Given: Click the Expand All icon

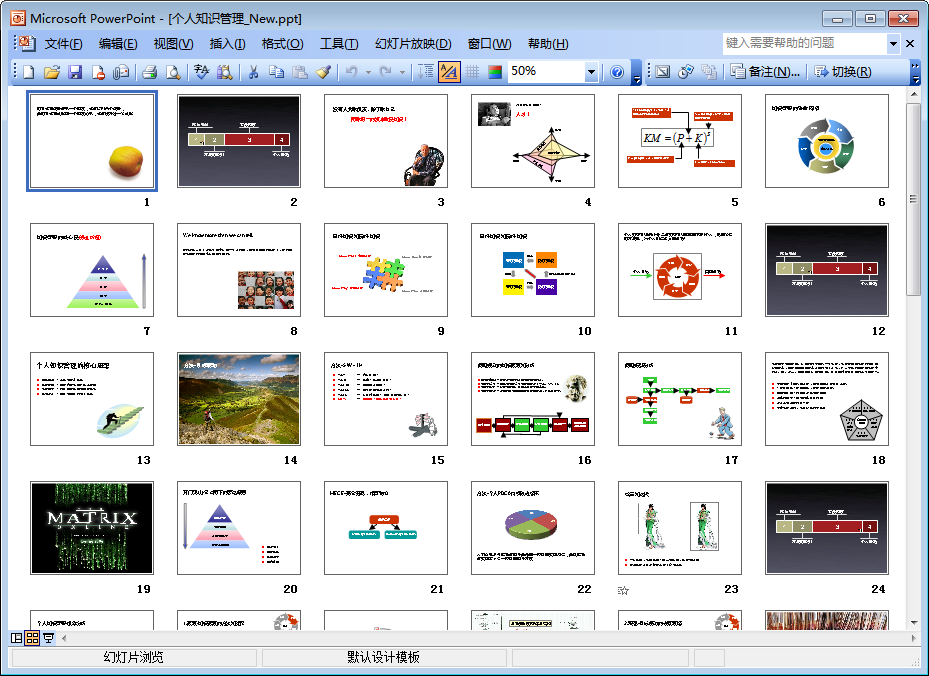Looking at the screenshot, I should click(x=425, y=72).
